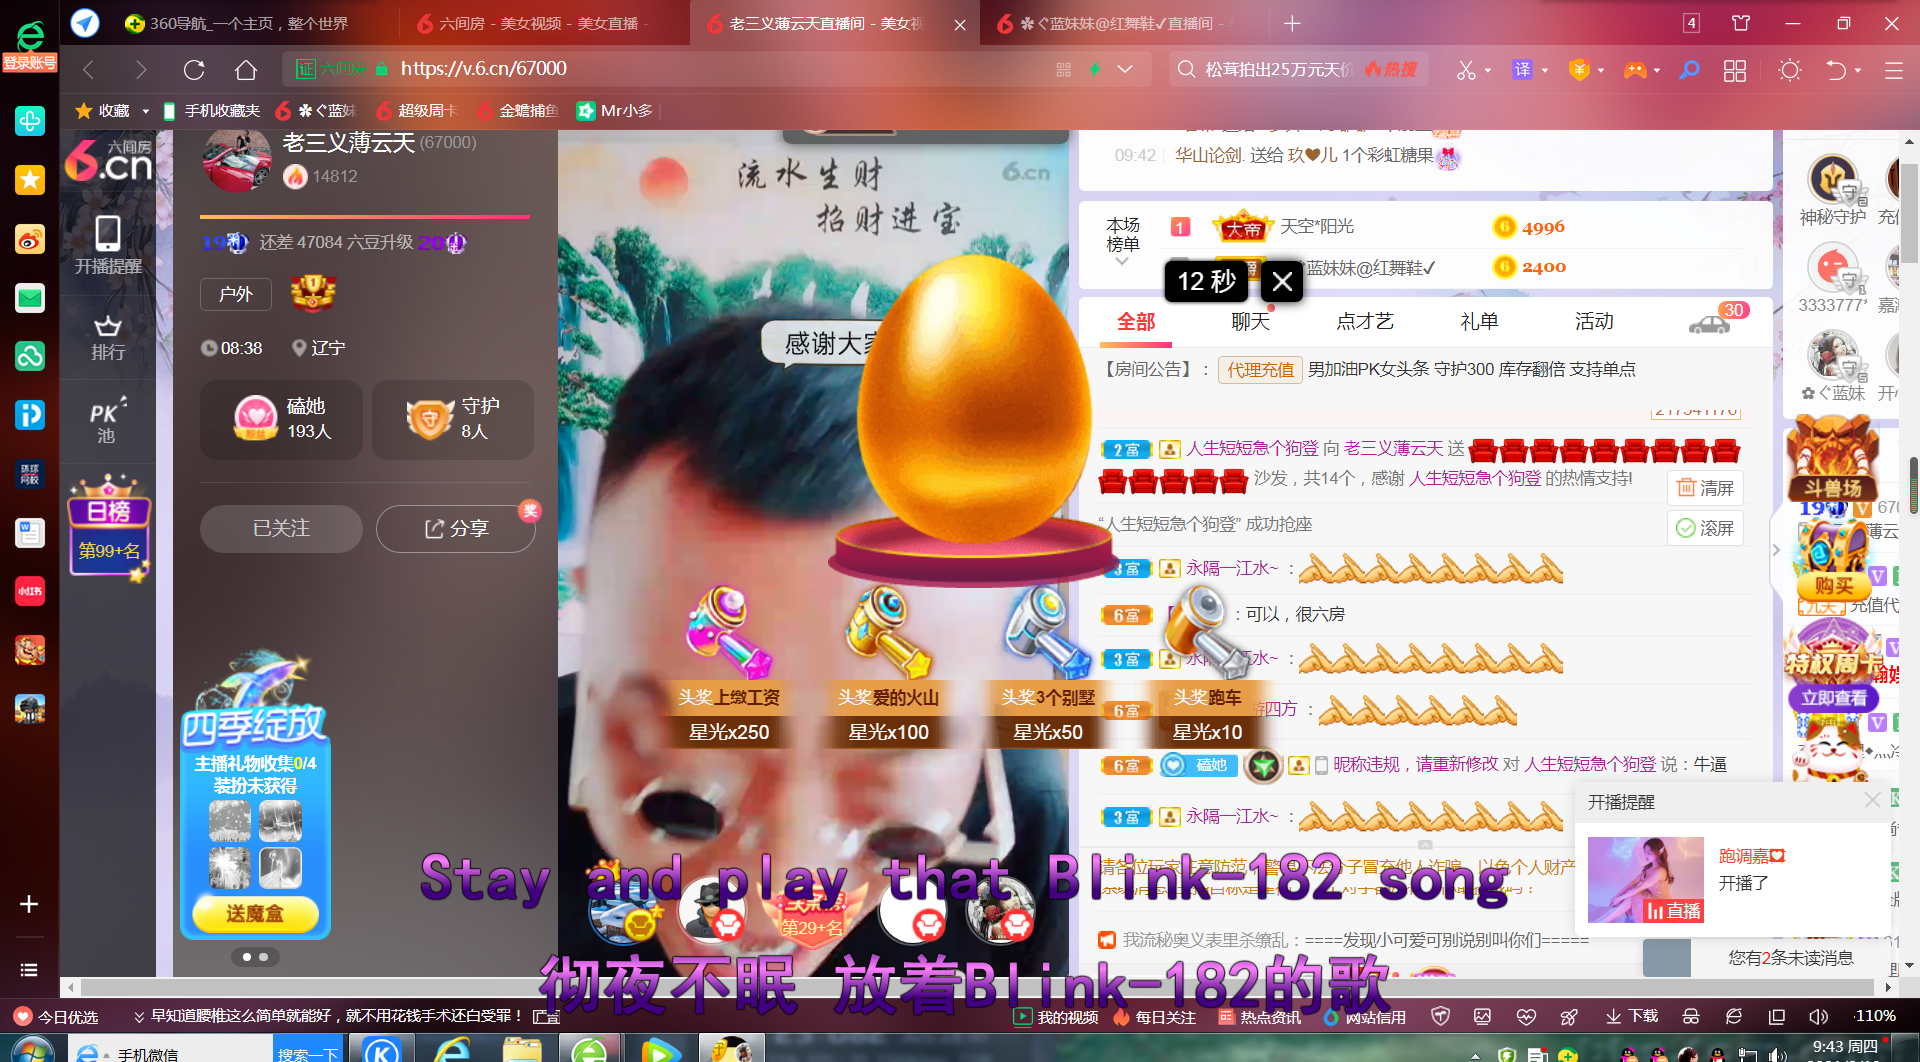Image resolution: width=1920 pixels, height=1062 pixels.
Task: Toggle the 已关注 follow button
Action: pos(281,528)
